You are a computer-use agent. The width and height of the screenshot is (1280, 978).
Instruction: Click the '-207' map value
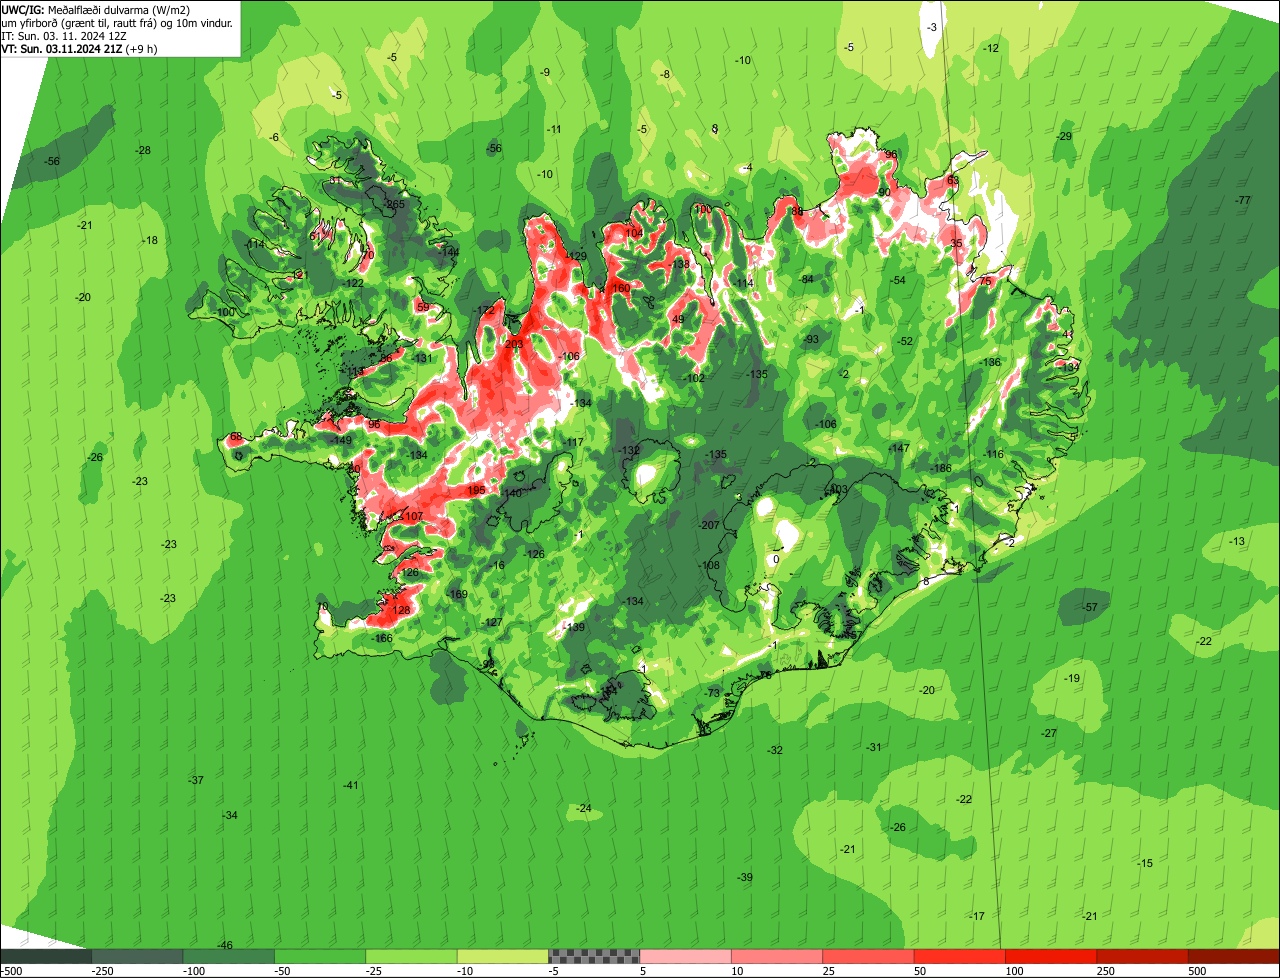709,525
